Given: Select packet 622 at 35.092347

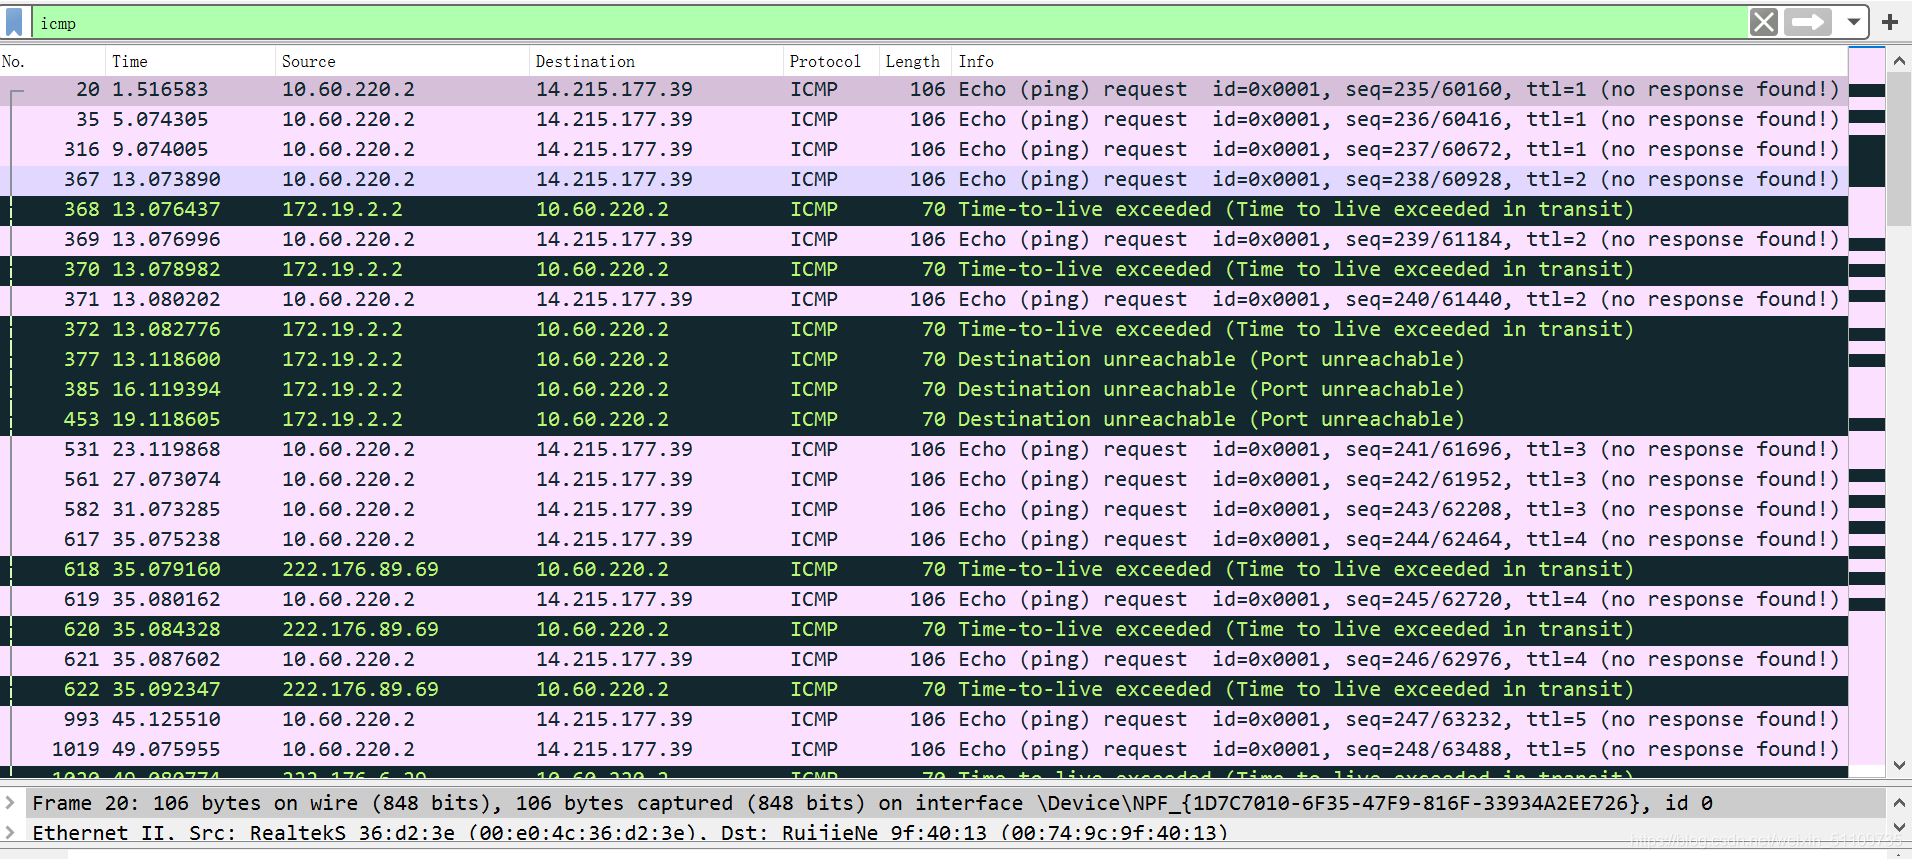Looking at the screenshot, I should 924,690.
